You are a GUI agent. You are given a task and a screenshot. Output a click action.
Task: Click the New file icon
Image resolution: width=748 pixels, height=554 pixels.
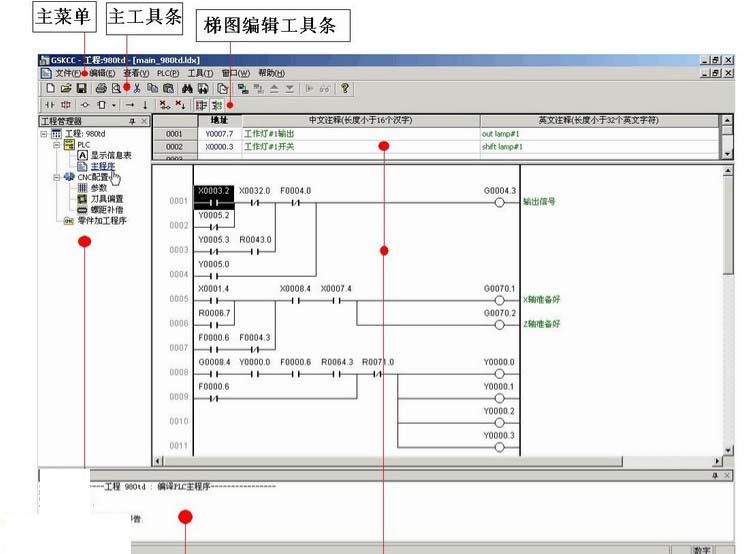coord(51,88)
